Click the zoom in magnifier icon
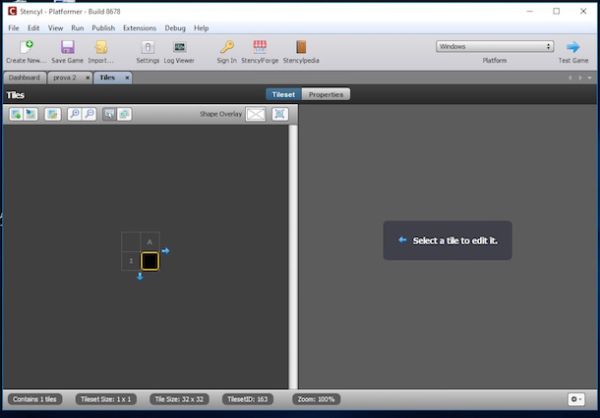The image size is (600, 418). pos(74,114)
